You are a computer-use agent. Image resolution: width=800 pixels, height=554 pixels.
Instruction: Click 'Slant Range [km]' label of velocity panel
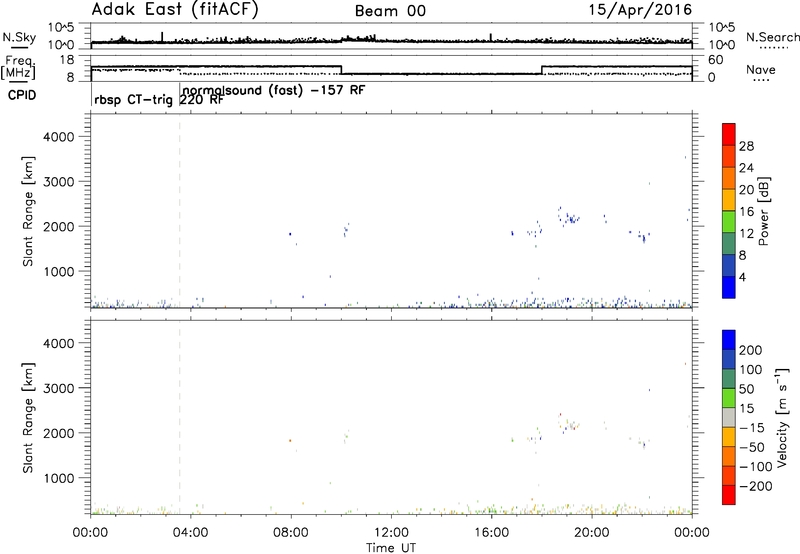click(x=28, y=418)
